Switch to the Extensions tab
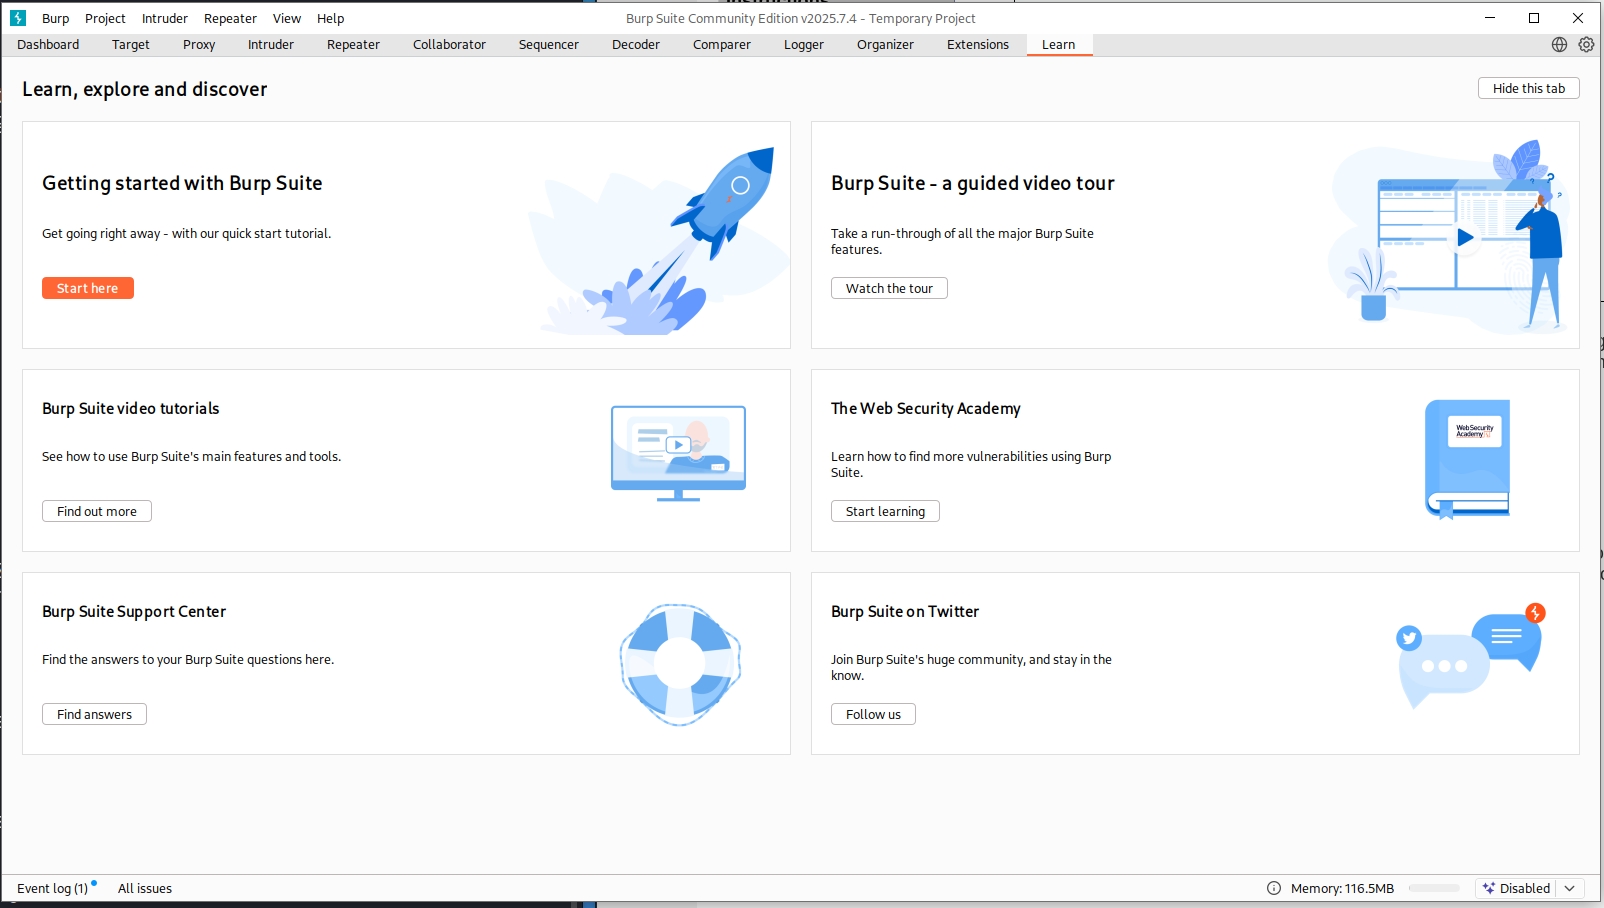The image size is (1604, 908). pyautogui.click(x=978, y=44)
